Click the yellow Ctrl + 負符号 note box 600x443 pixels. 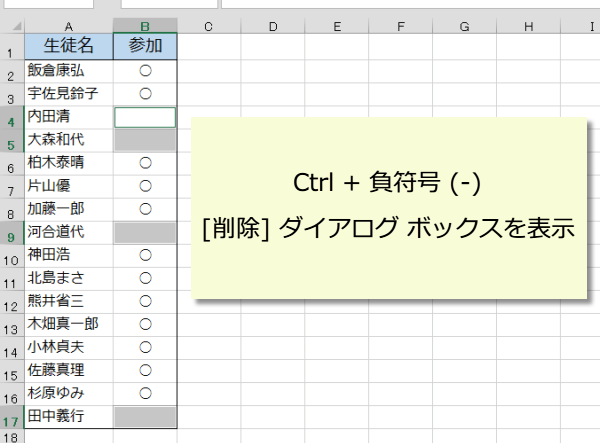click(x=390, y=207)
